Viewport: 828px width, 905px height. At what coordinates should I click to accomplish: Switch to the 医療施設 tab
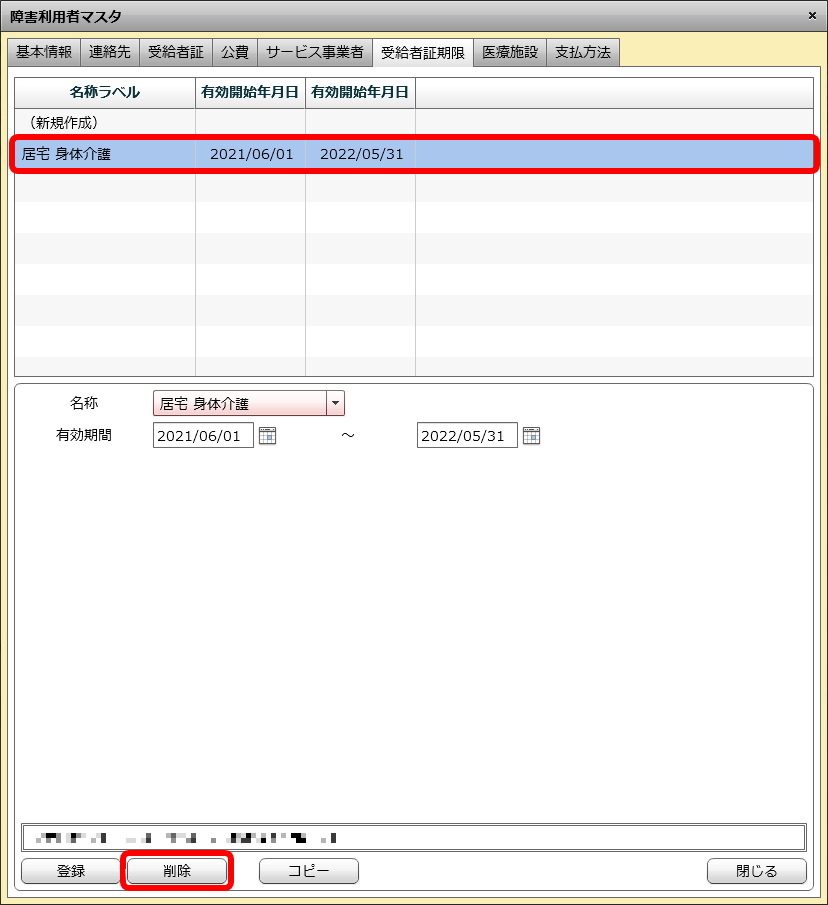point(510,52)
